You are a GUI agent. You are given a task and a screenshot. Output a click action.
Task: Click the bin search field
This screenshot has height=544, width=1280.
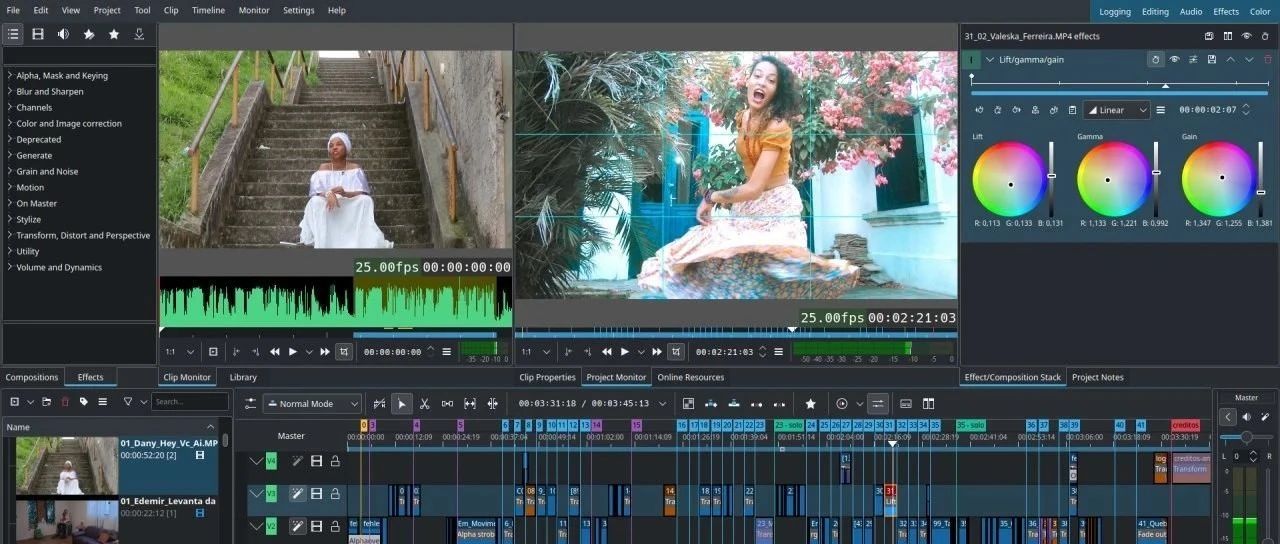pyautogui.click(x=190, y=402)
